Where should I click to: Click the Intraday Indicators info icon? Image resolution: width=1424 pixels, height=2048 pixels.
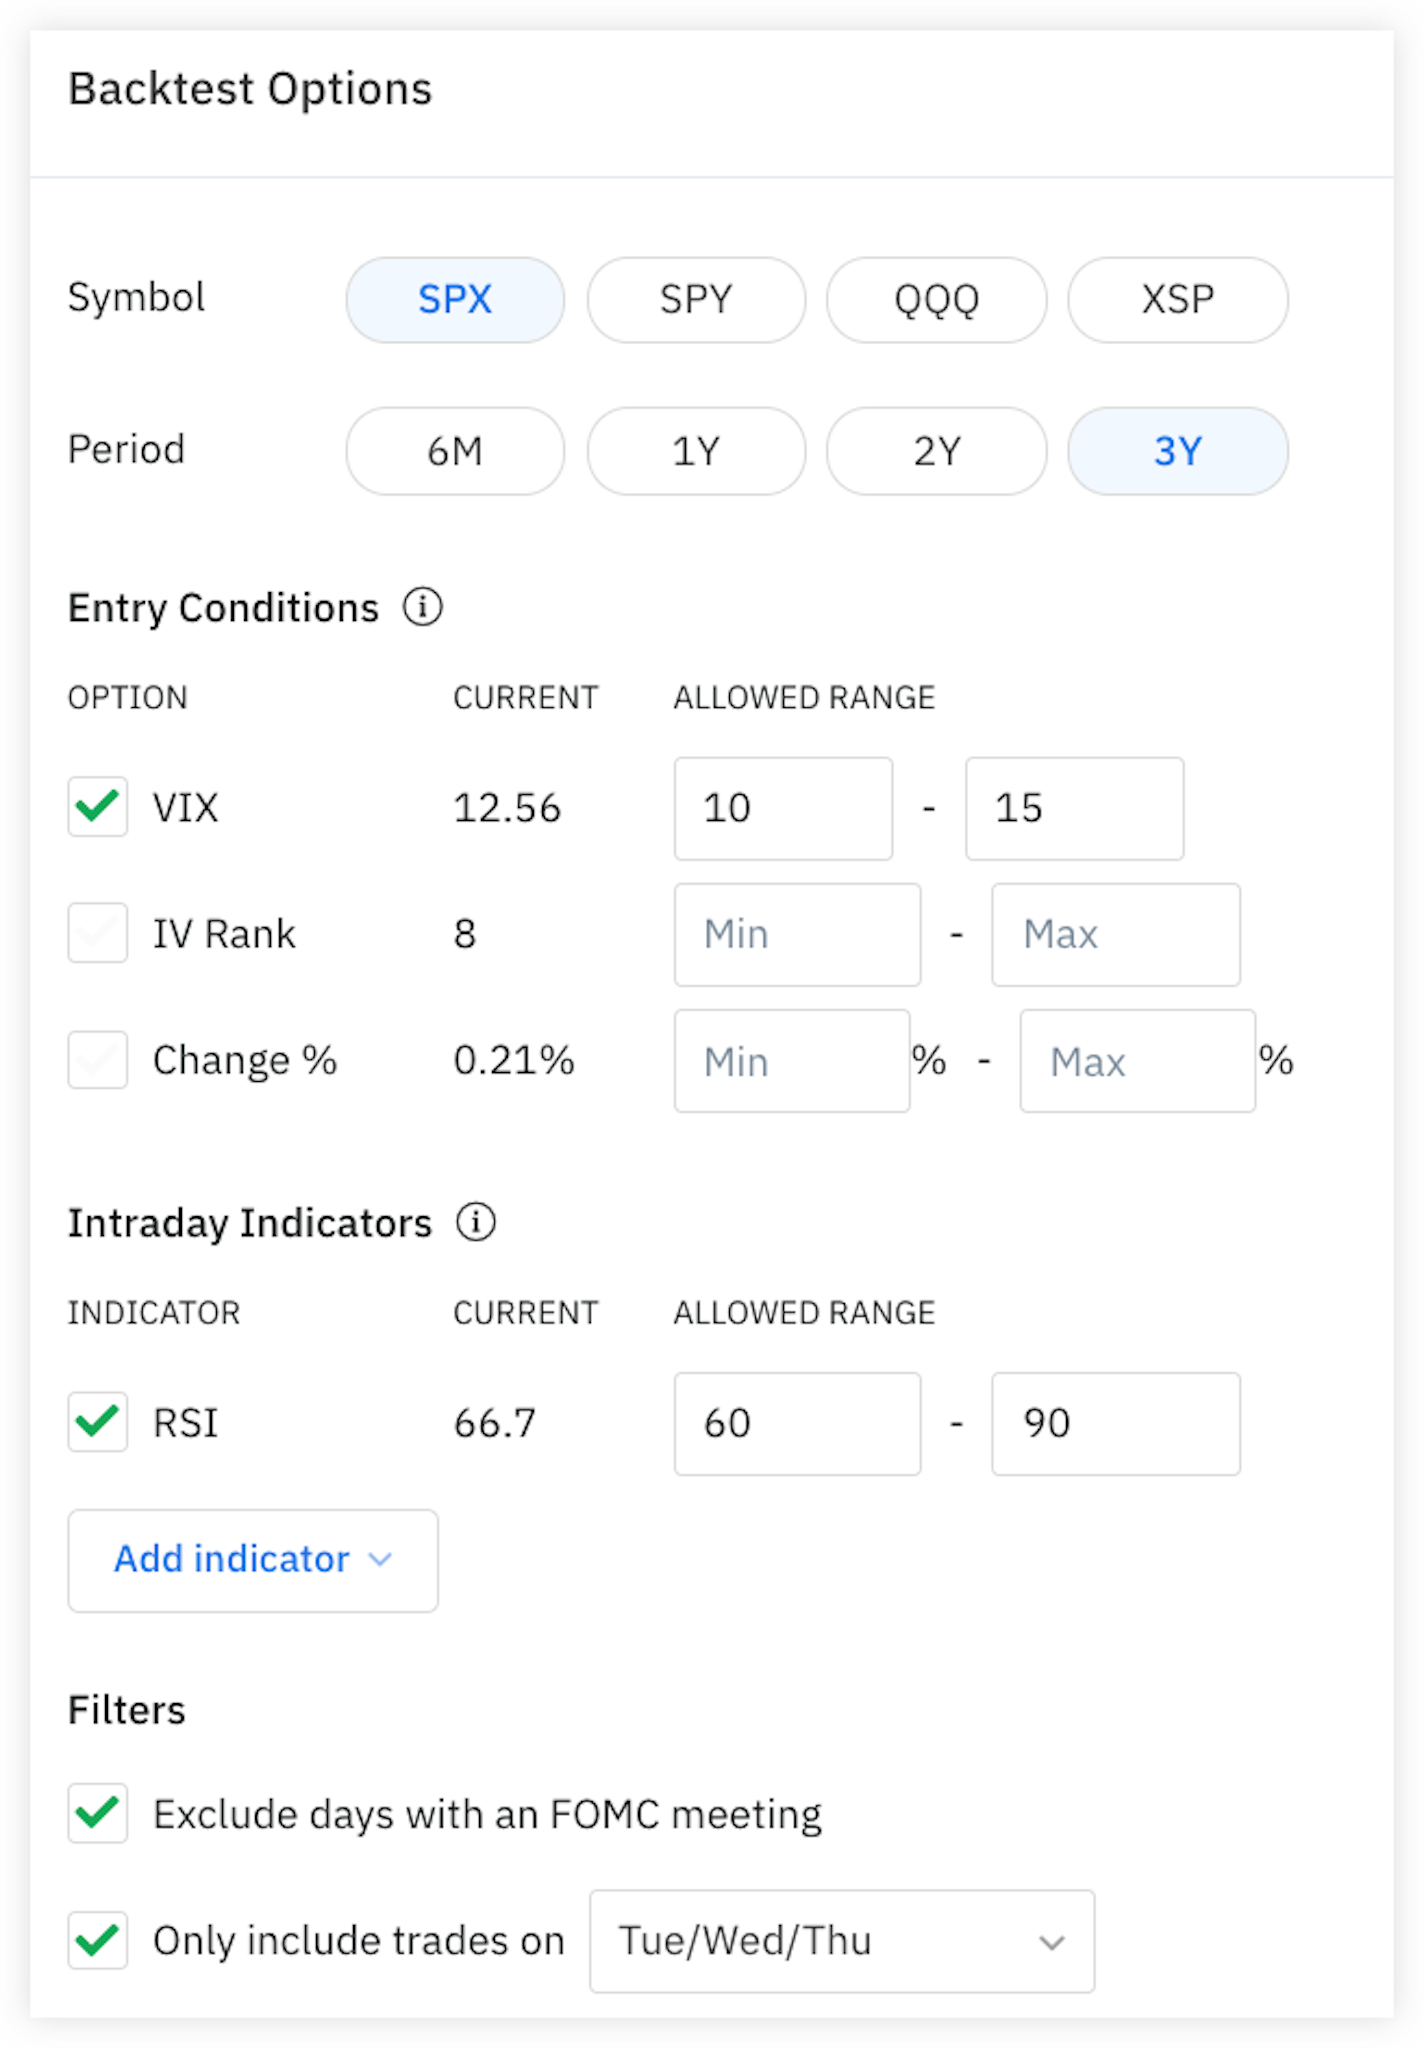click(476, 1222)
